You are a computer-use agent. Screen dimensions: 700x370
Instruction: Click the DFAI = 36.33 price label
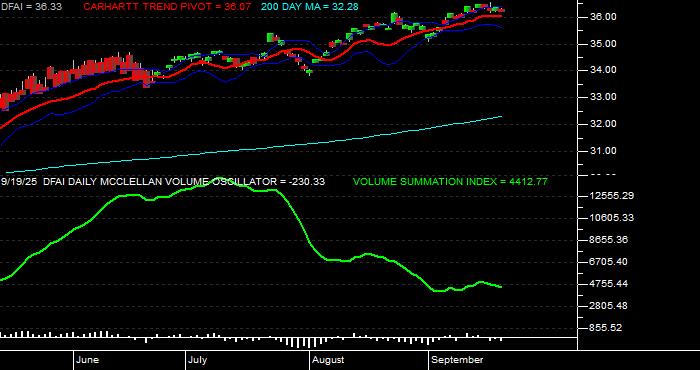pyautogui.click(x=31, y=7)
